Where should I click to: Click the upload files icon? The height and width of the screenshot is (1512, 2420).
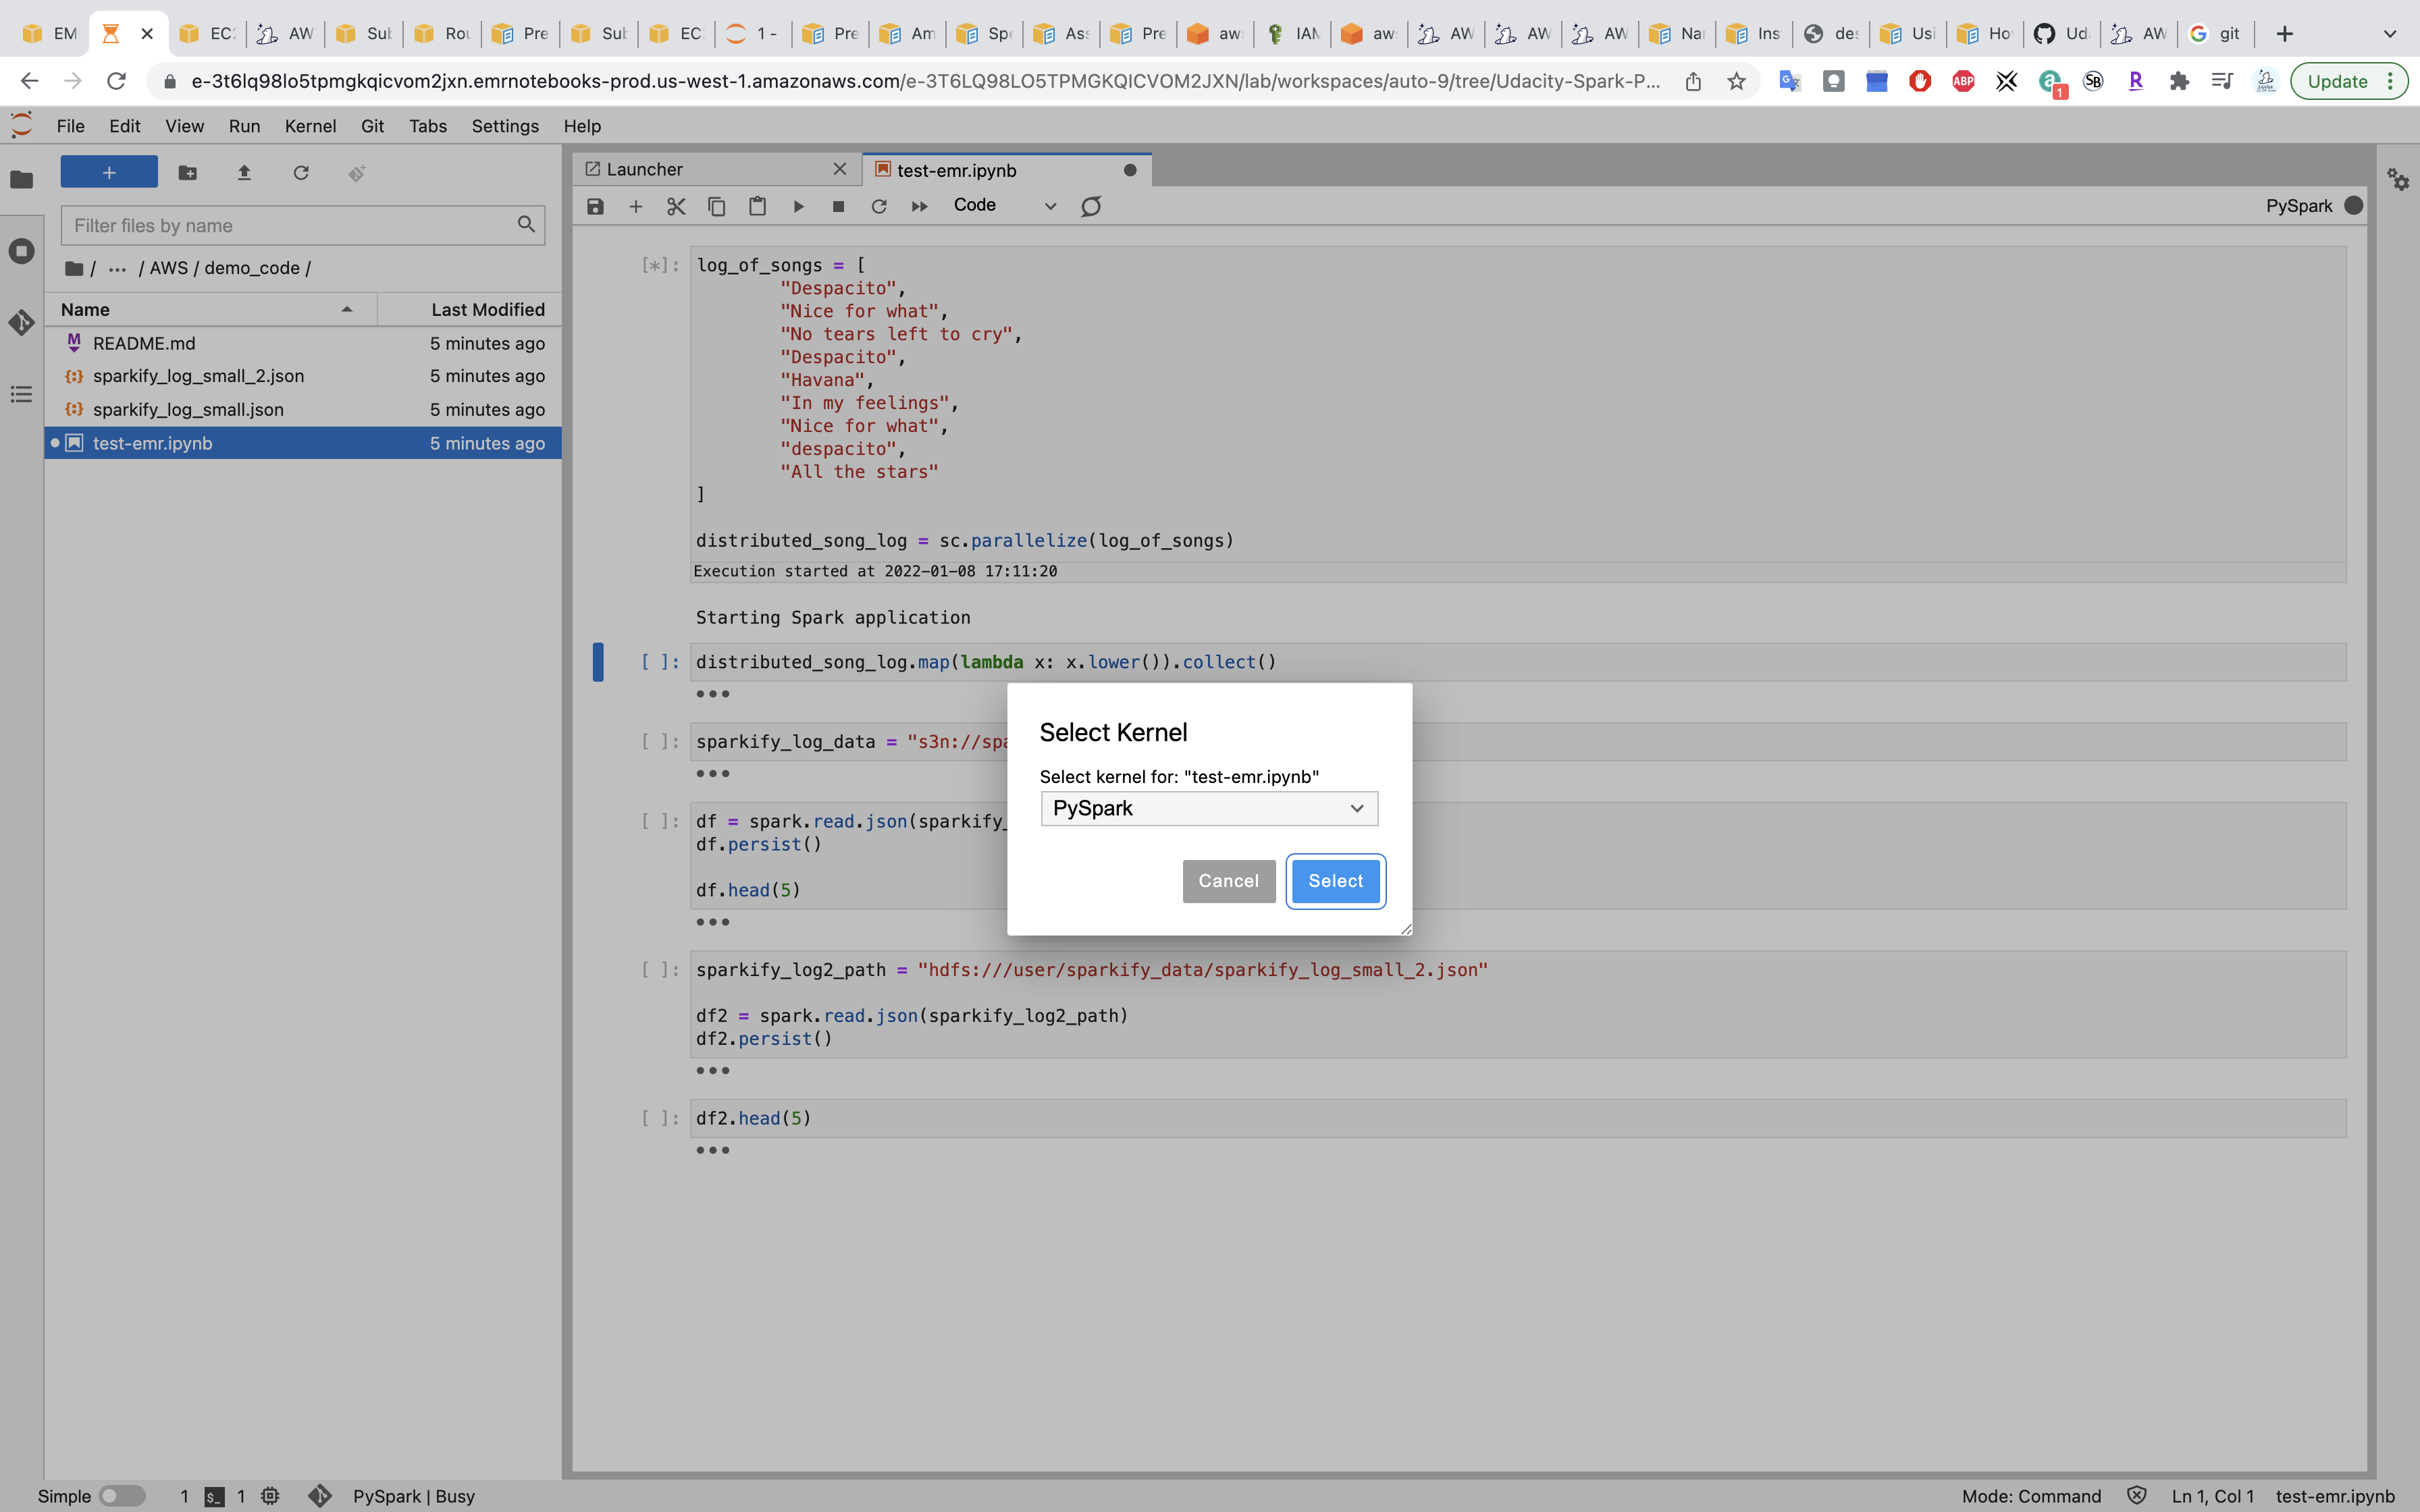coord(244,173)
